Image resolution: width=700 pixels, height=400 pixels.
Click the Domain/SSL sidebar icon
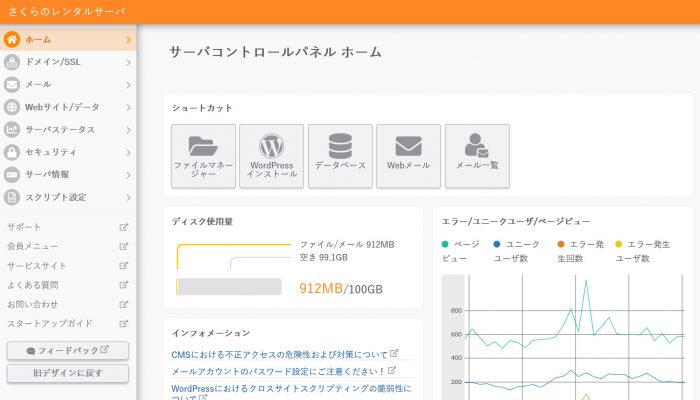pos(12,62)
